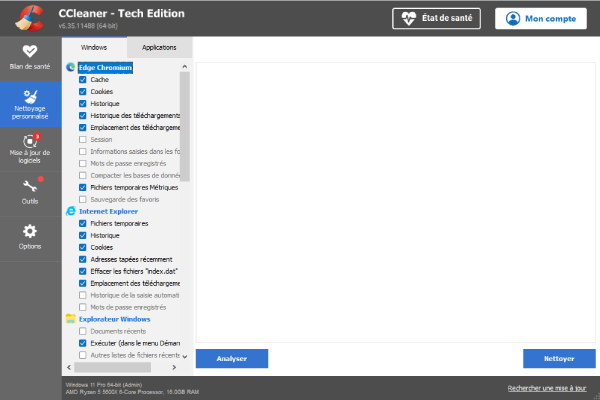Screen dimensions: 600x400
Task: Uncheck Edge Chromium Cookies checkbox
Action: tap(83, 91)
